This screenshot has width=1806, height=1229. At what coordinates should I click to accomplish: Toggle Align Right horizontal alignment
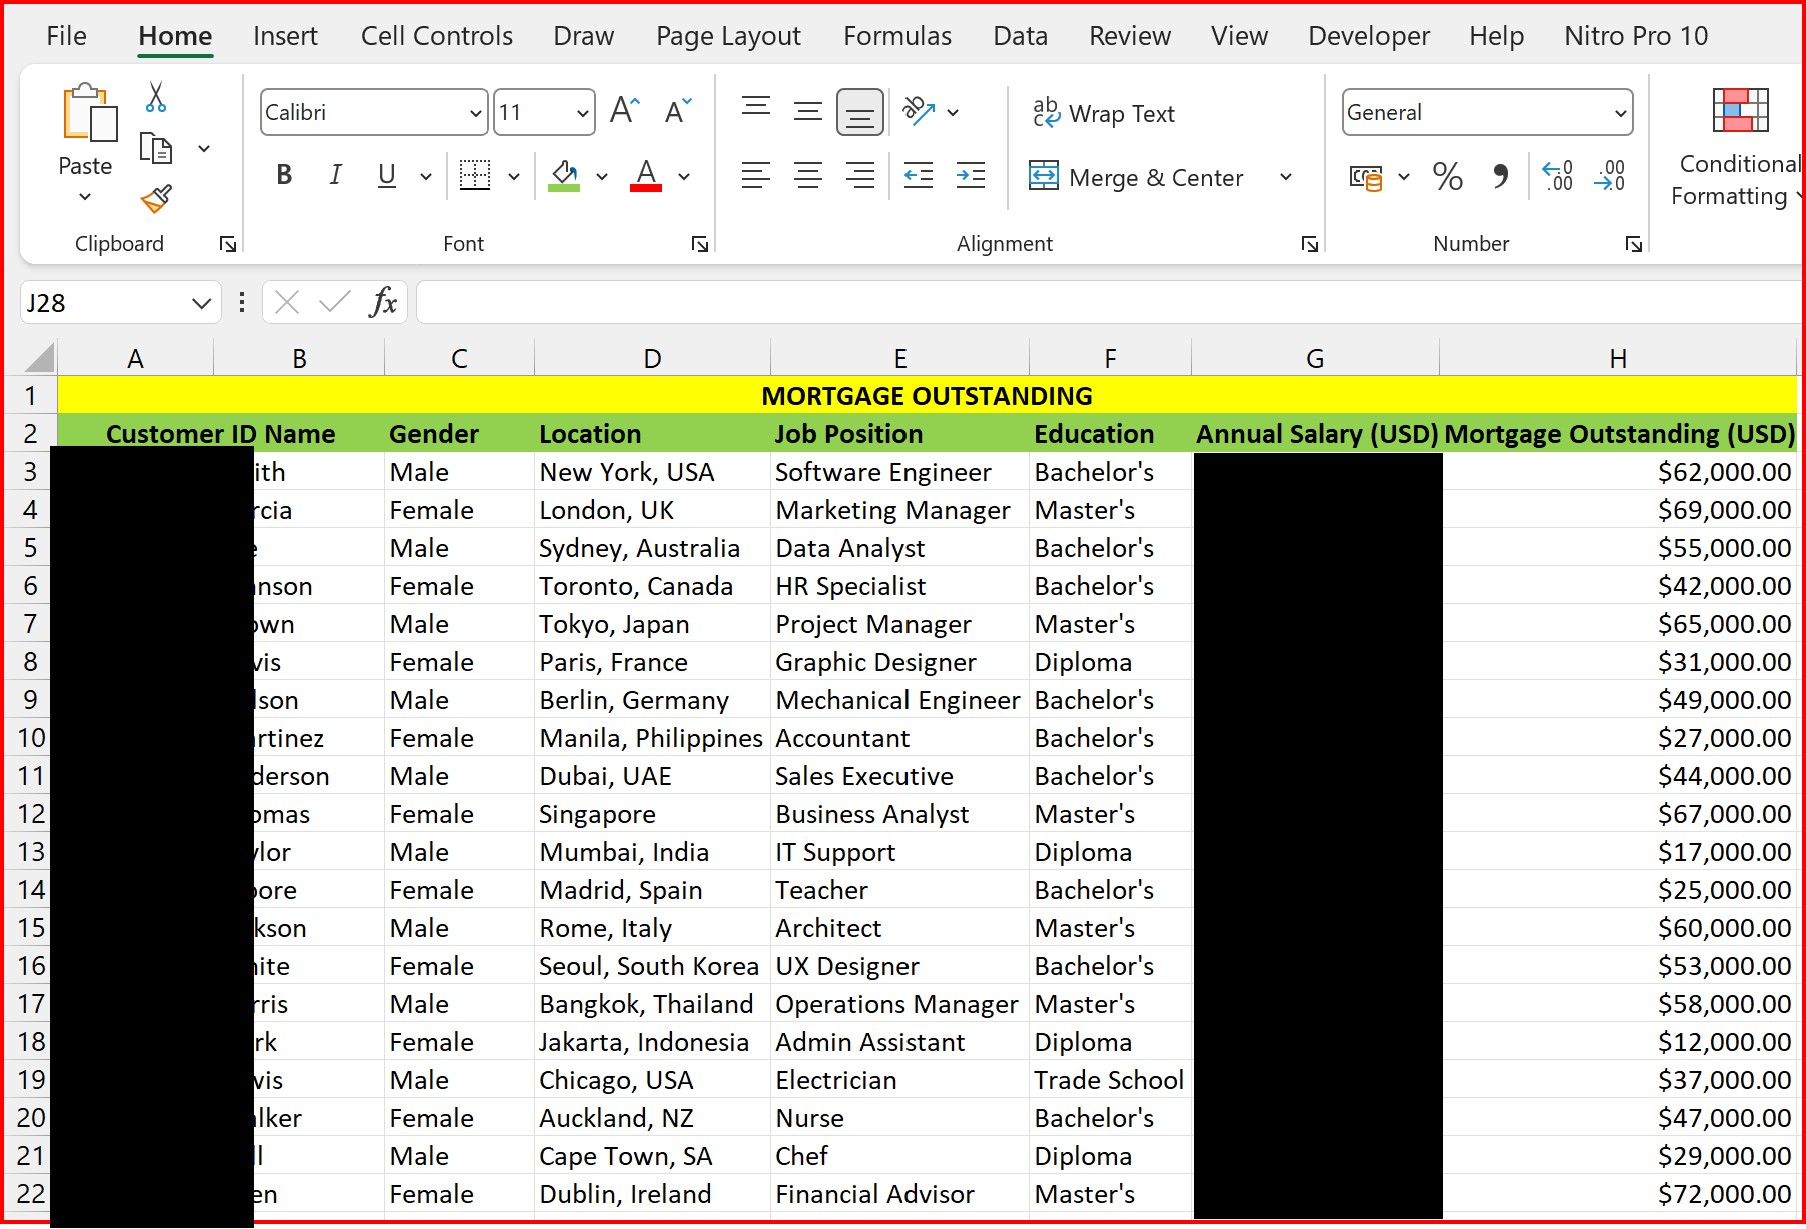coord(860,176)
